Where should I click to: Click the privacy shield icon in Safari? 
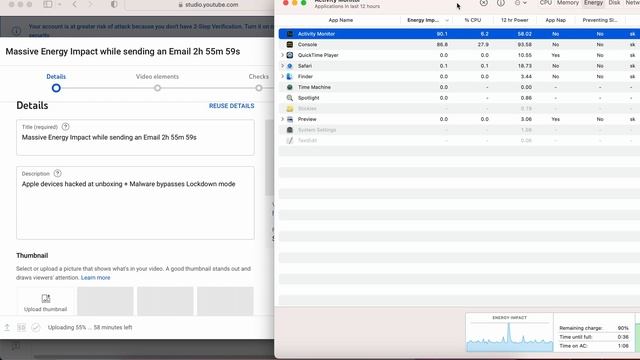114,4
